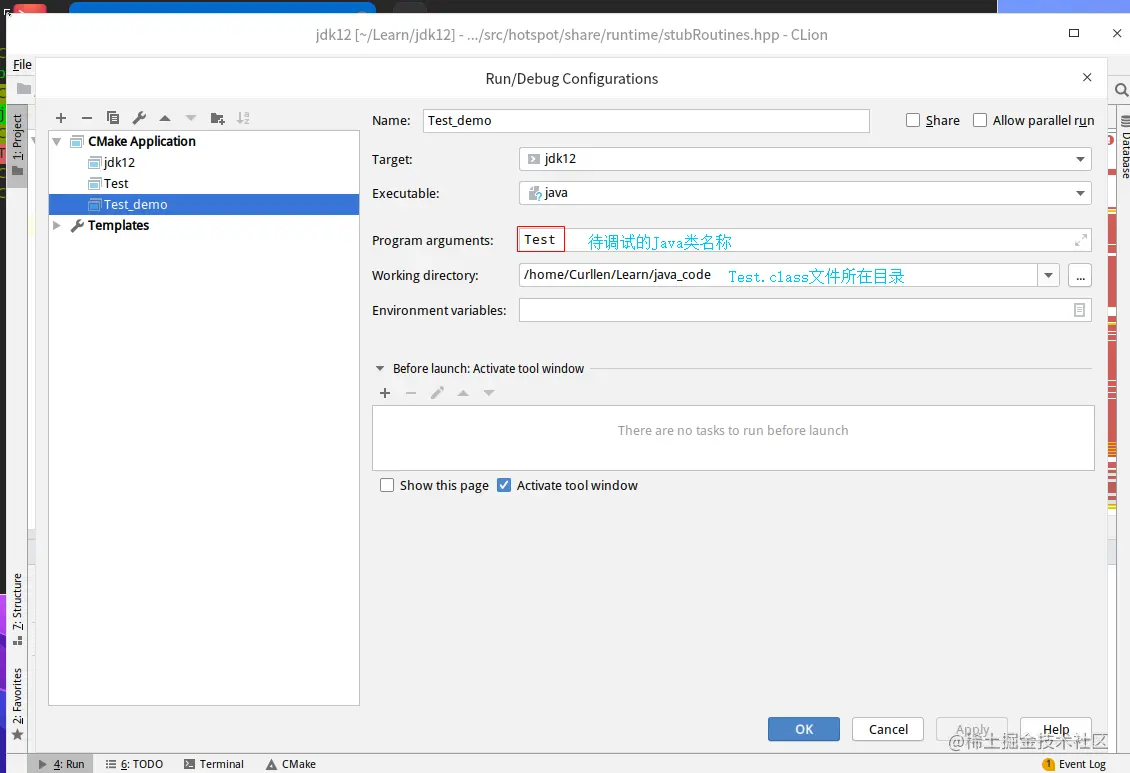Click the Name input field
This screenshot has height=773, width=1130.
click(646, 120)
